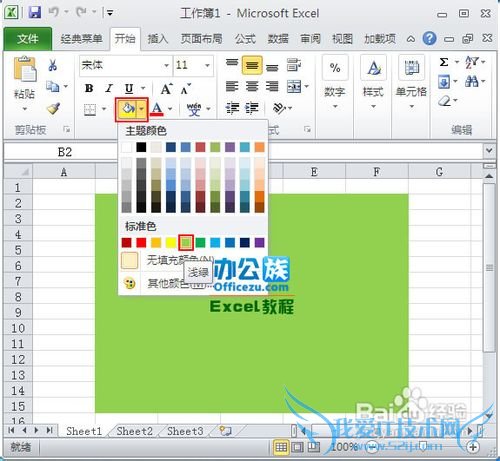Viewport: 500px width, 461px height.
Task: Switch to the 经典菜单 tab
Action: tap(81, 39)
